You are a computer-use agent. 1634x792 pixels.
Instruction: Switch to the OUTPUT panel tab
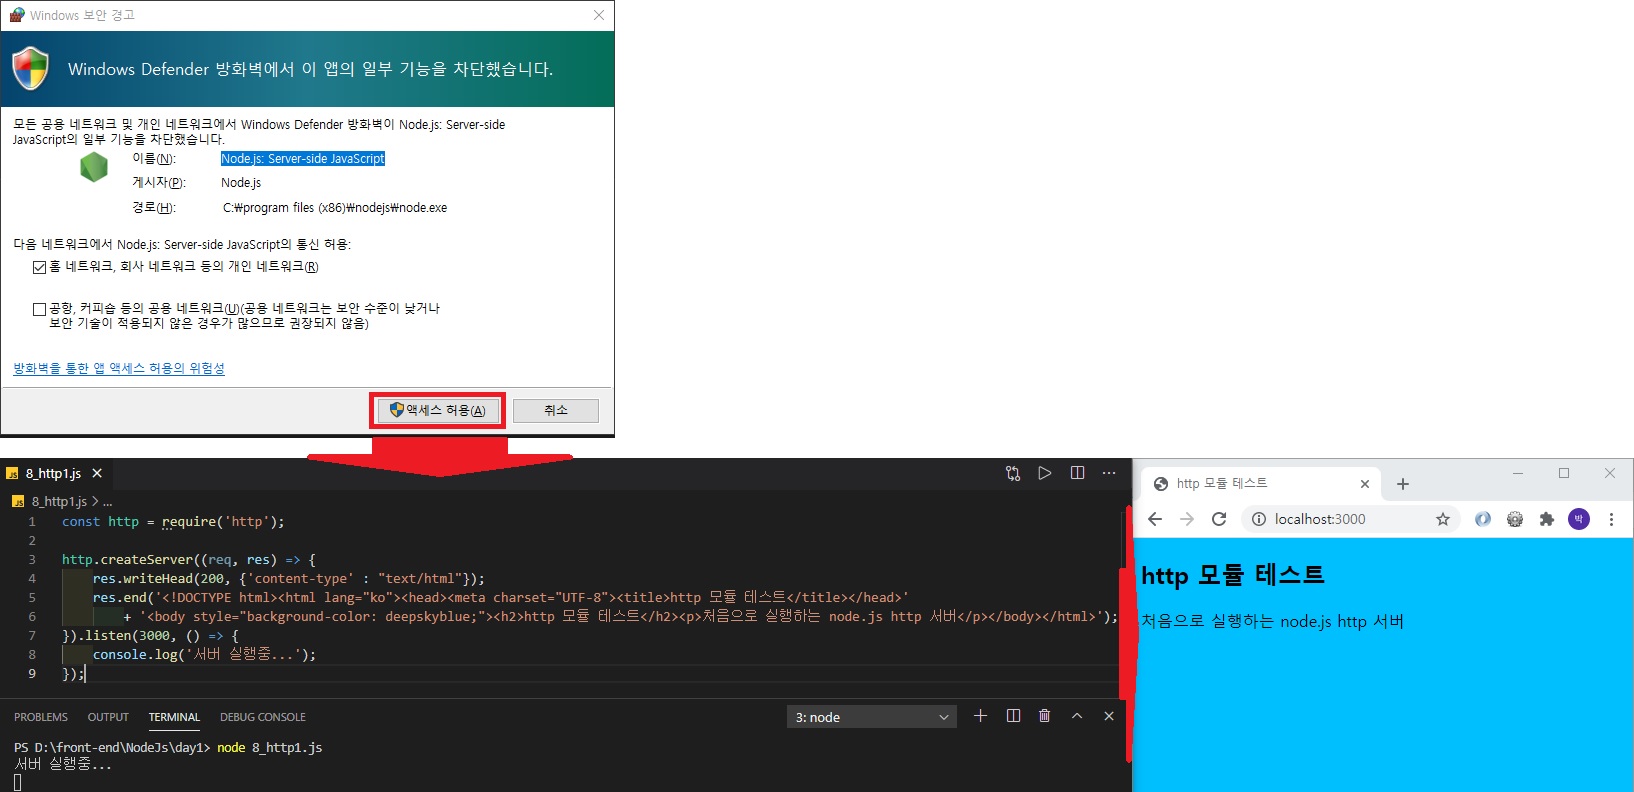(108, 717)
